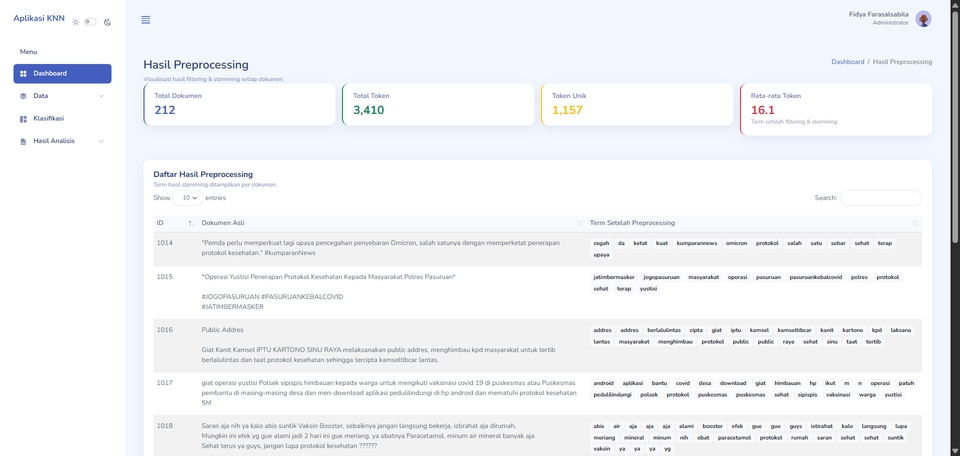Click the user avatar picture

[923, 19]
